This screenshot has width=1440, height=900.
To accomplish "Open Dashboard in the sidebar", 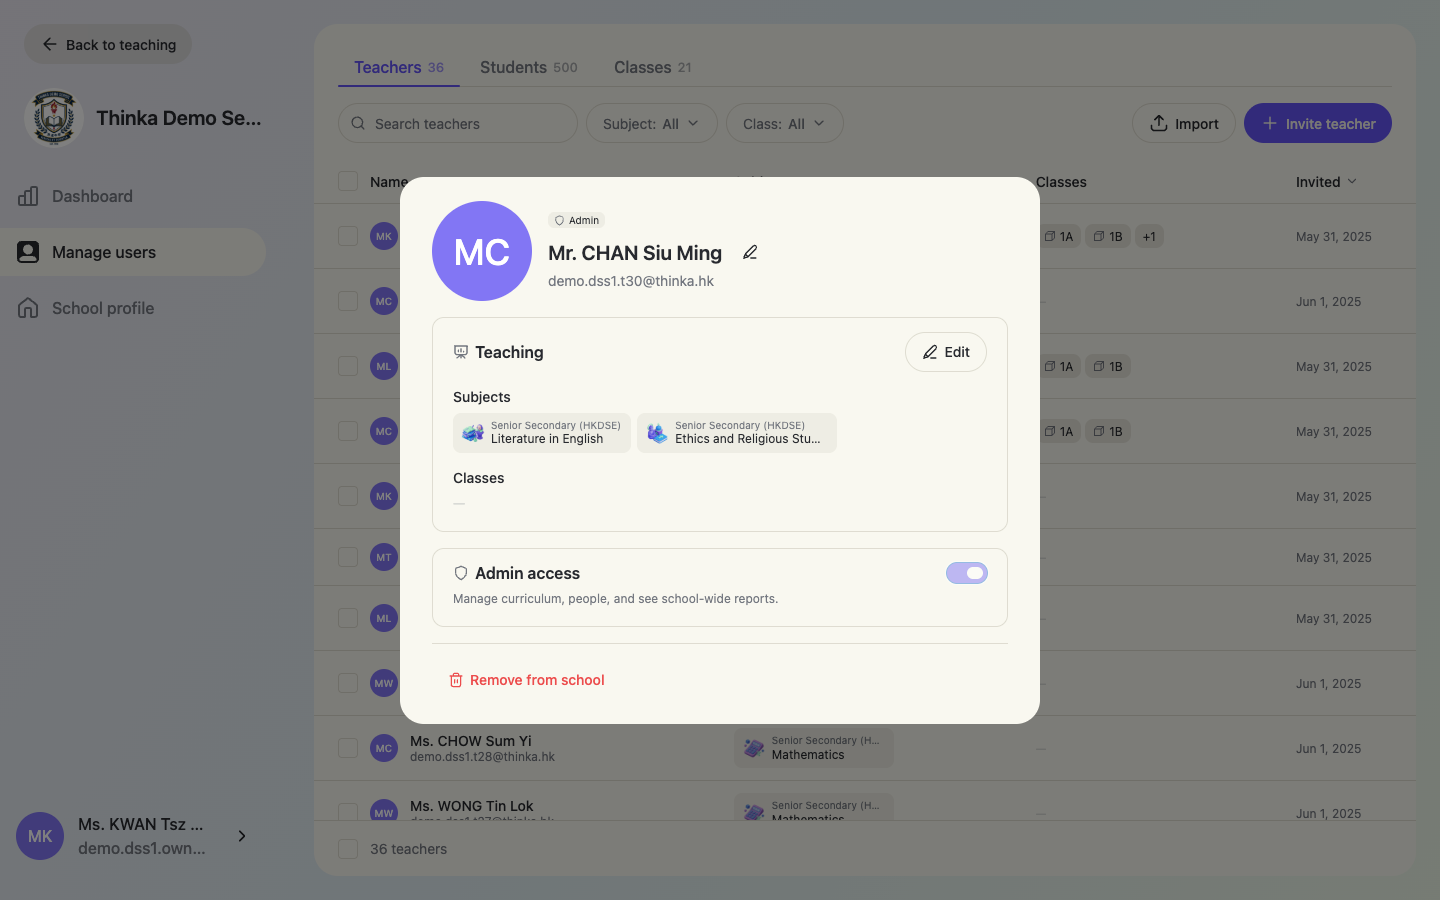I will (133, 196).
